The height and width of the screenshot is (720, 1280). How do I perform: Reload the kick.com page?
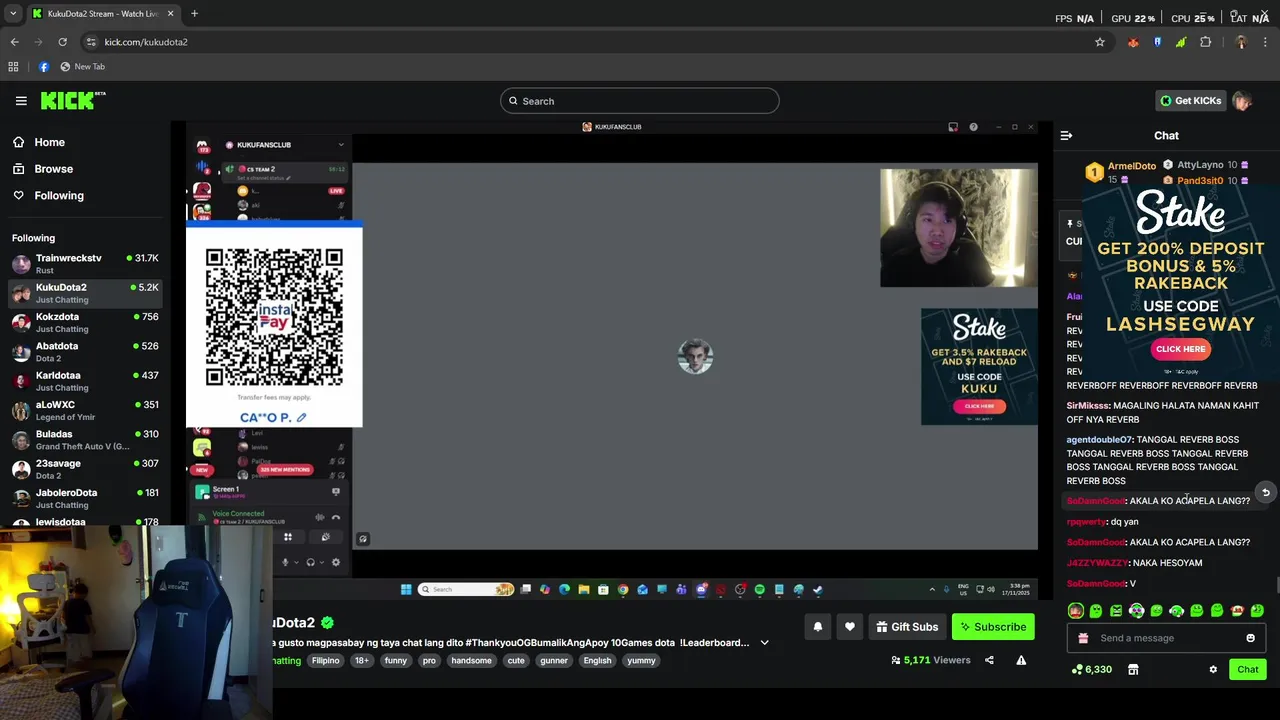pos(62,42)
